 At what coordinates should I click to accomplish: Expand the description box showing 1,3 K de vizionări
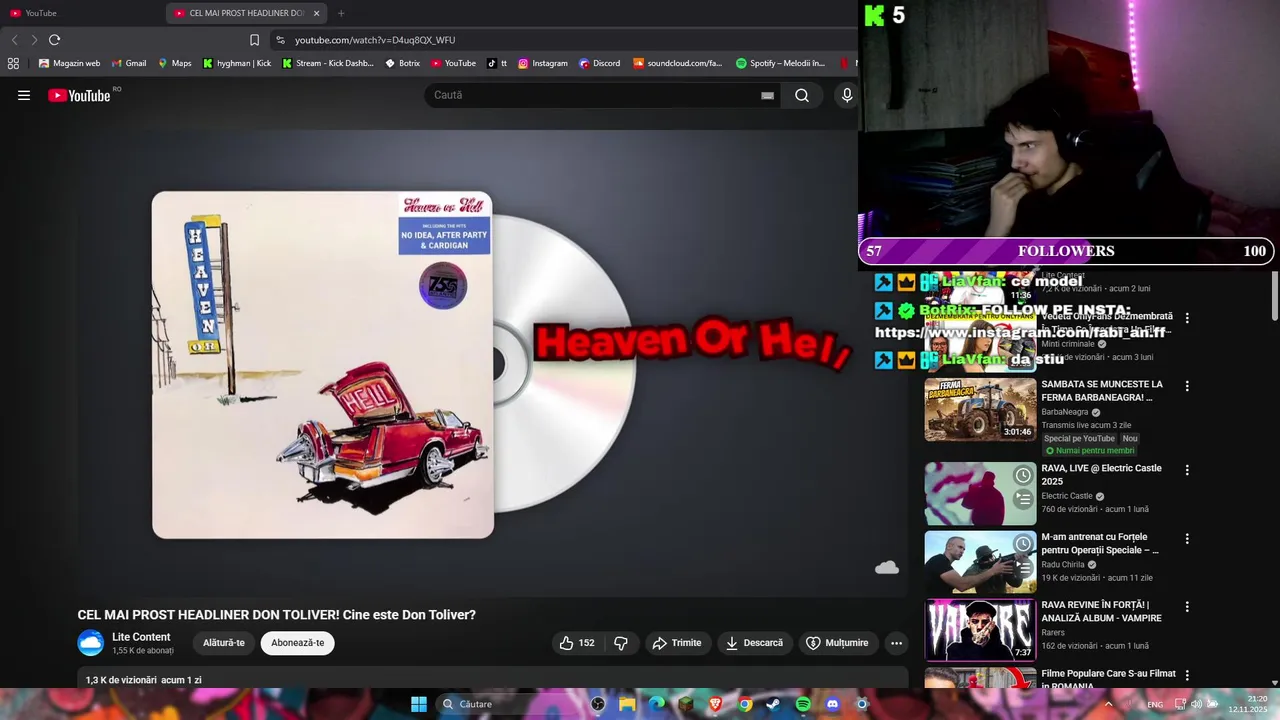(493, 678)
